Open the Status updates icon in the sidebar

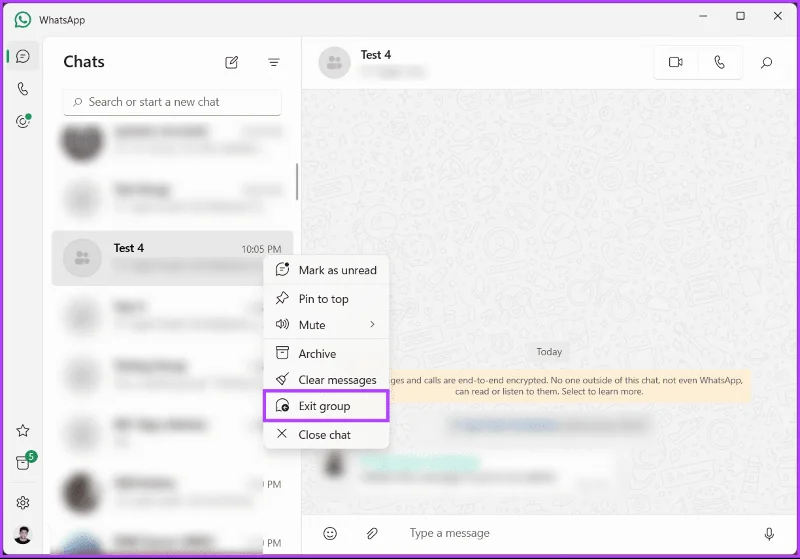pos(23,121)
